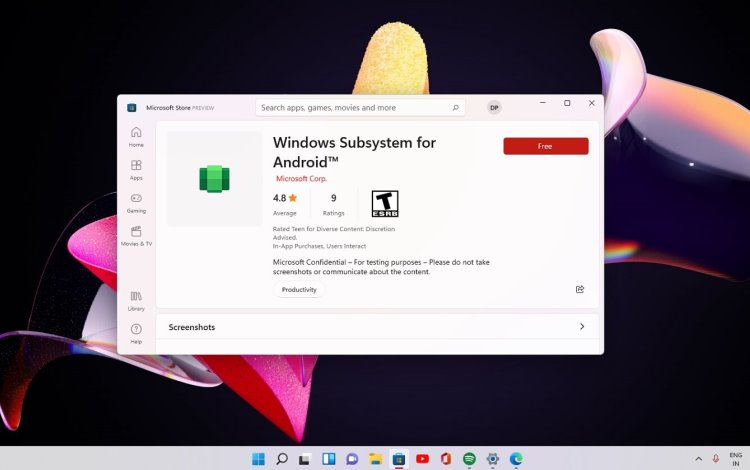This screenshot has height=470, width=750.
Task: Click the ESRB Teen rating badge
Action: click(x=385, y=204)
